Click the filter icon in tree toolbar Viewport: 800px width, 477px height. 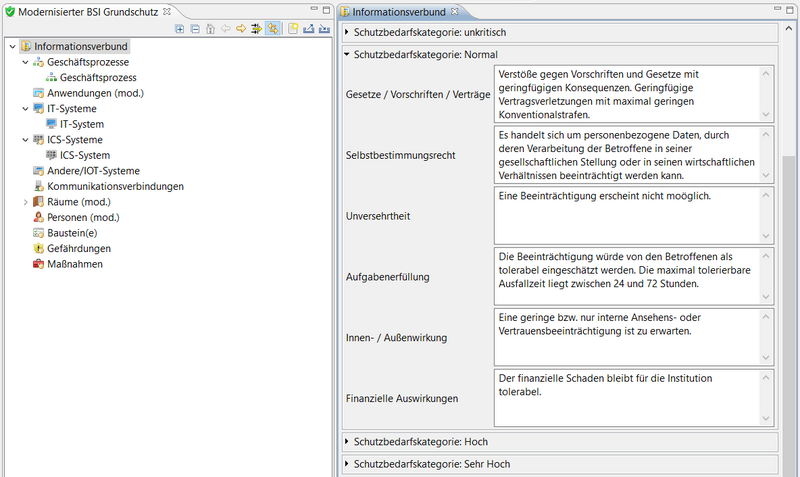(256, 29)
